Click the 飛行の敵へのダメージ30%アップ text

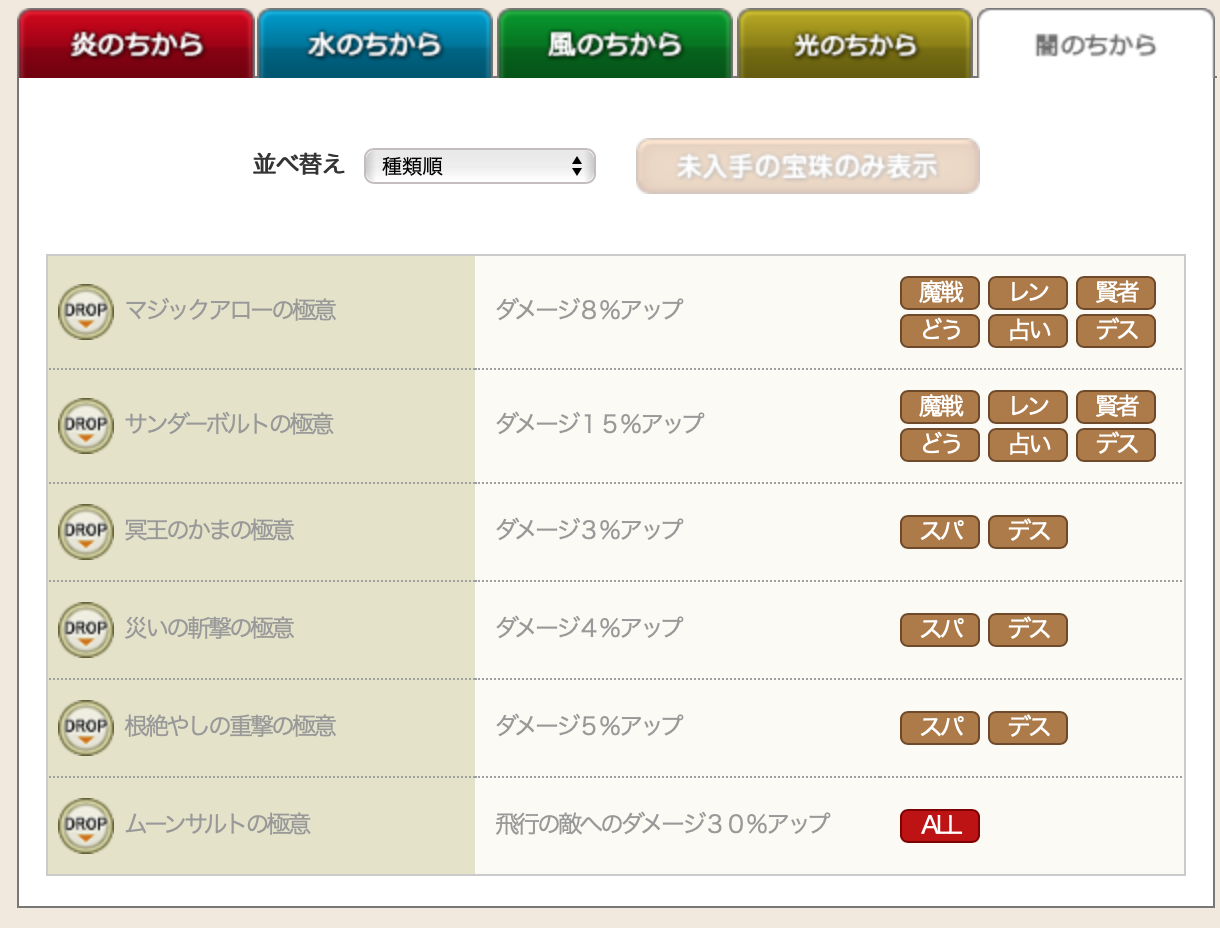coord(663,824)
